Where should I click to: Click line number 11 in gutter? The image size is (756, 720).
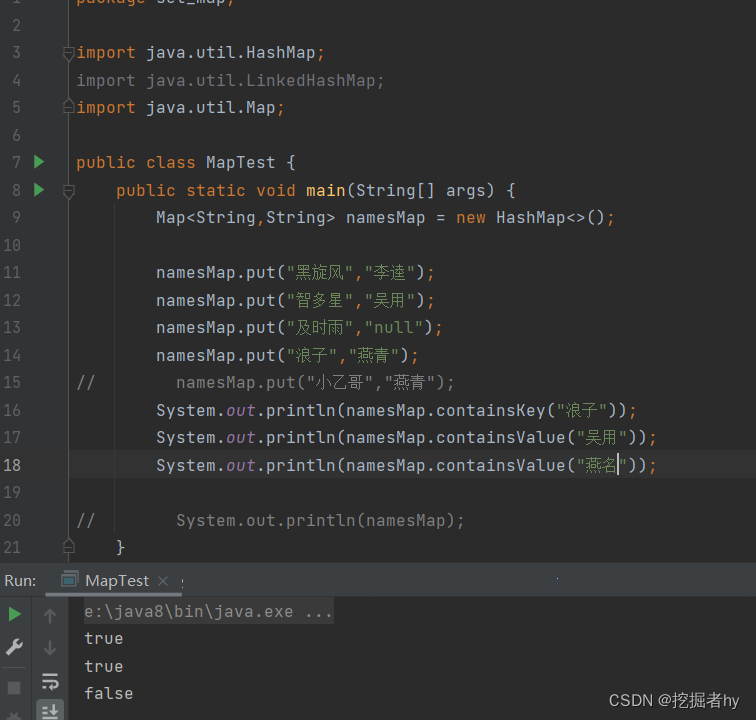coord(12,272)
